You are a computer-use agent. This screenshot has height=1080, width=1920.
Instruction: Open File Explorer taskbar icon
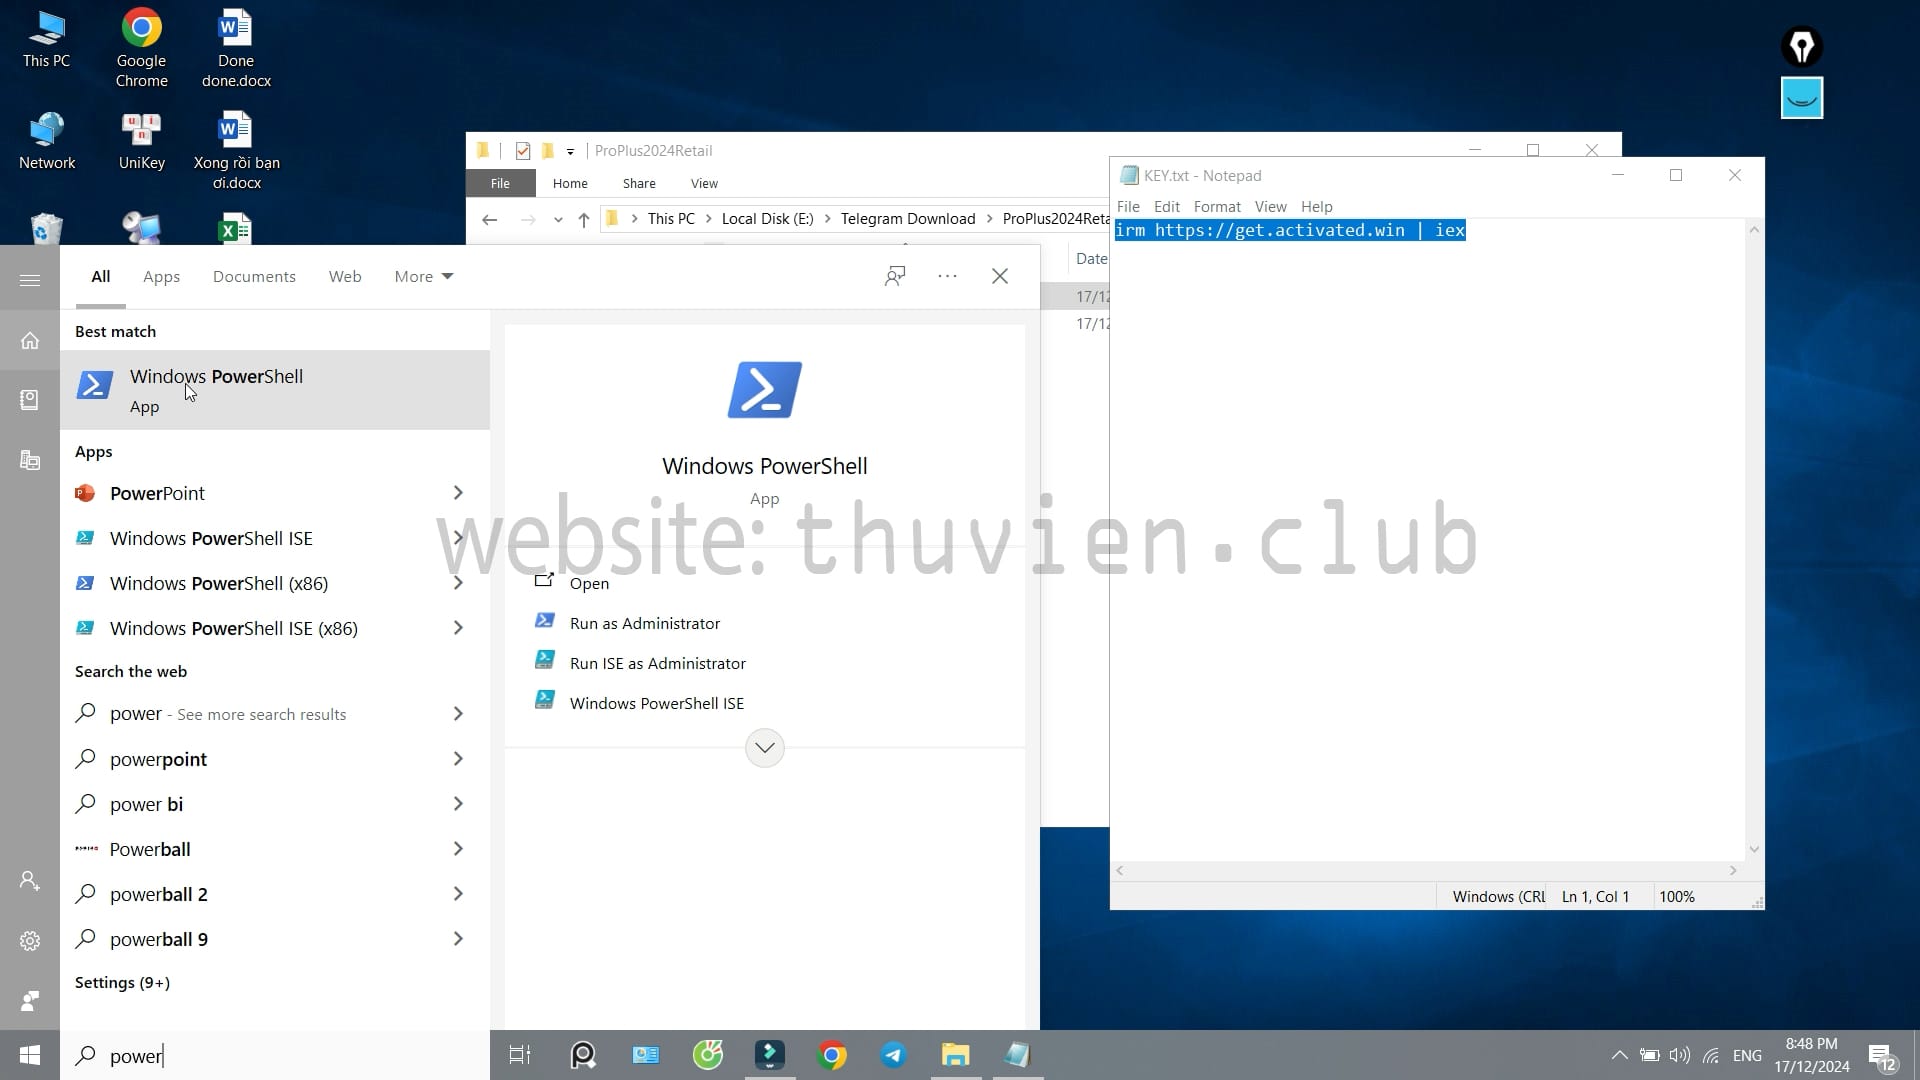pyautogui.click(x=955, y=1055)
